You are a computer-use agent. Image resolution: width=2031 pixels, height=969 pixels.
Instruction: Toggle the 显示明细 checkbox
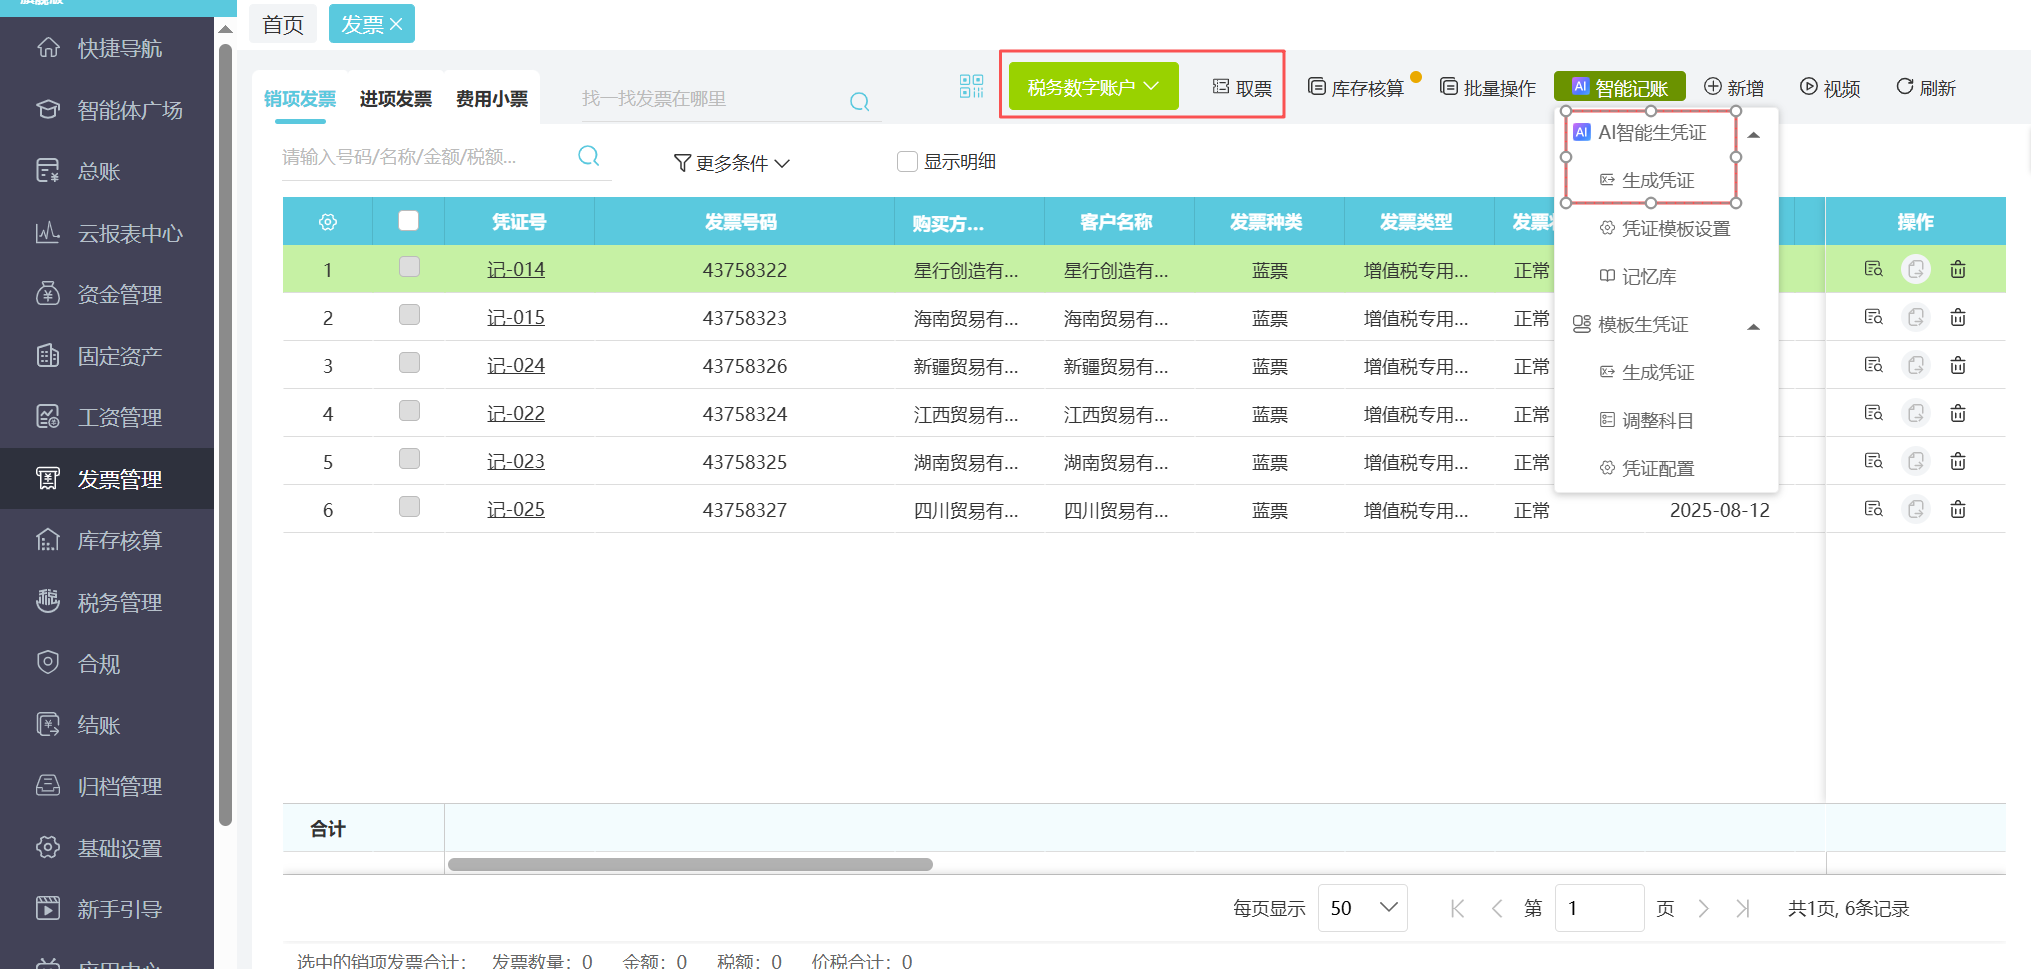click(x=907, y=161)
